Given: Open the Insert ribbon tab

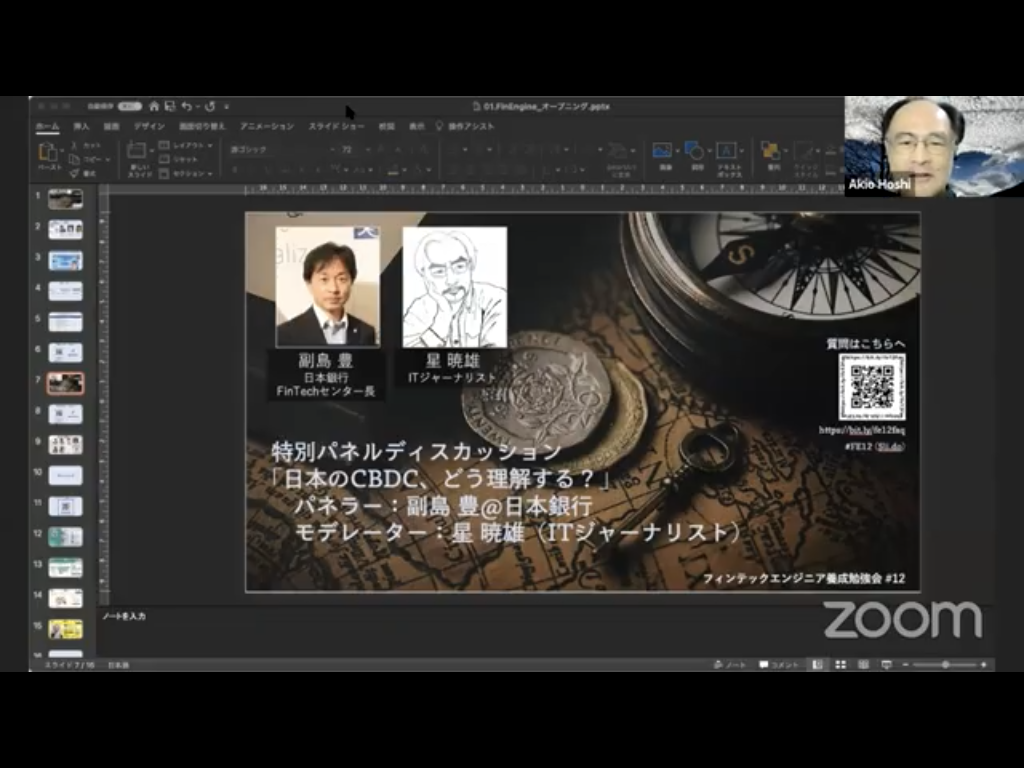Looking at the screenshot, I should (x=82, y=126).
